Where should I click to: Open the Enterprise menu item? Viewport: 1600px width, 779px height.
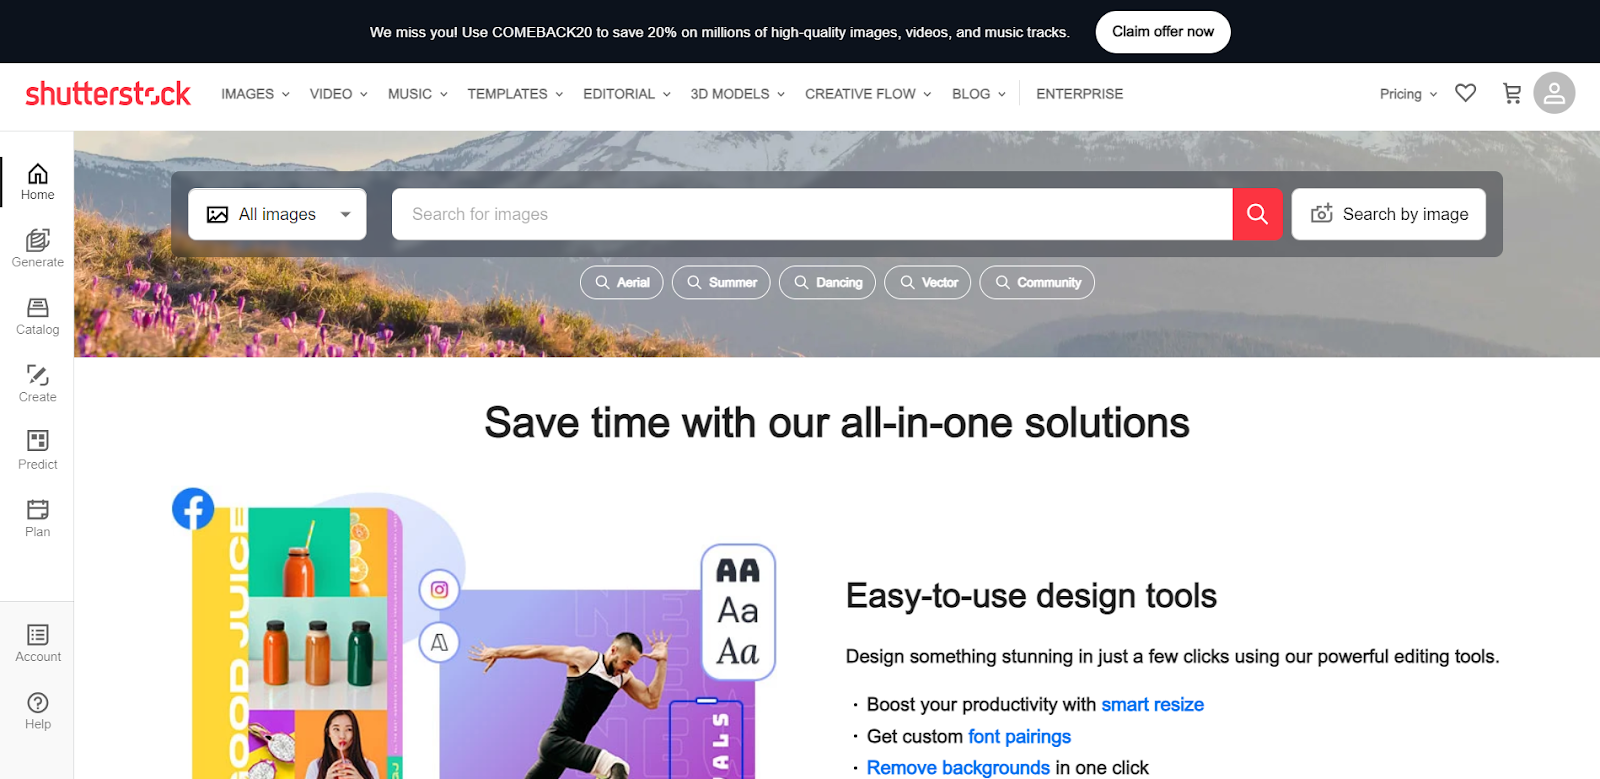point(1079,94)
